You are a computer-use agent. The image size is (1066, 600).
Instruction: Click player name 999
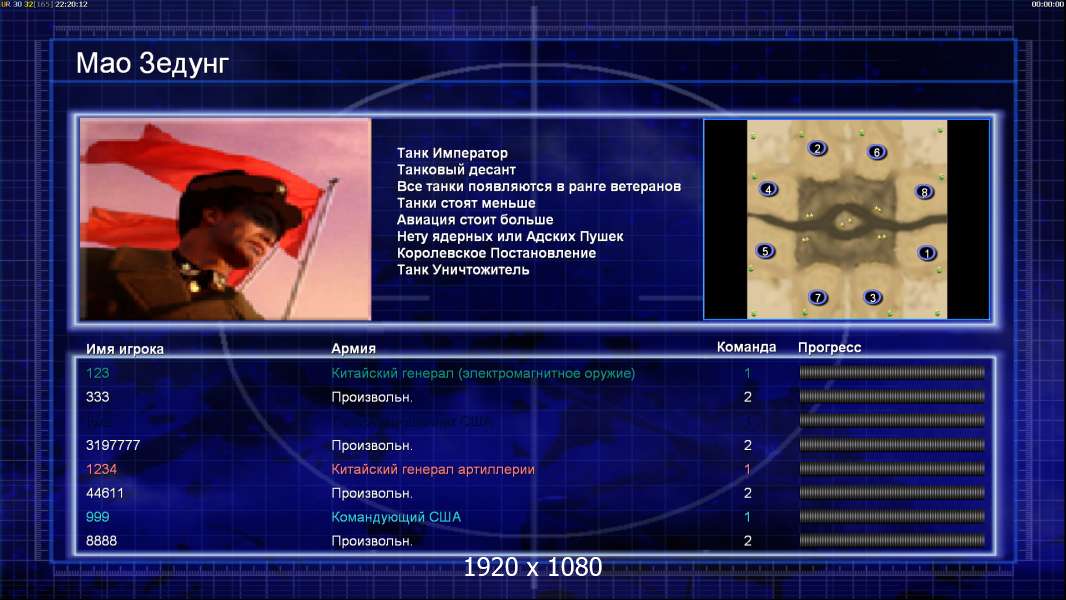pos(97,516)
